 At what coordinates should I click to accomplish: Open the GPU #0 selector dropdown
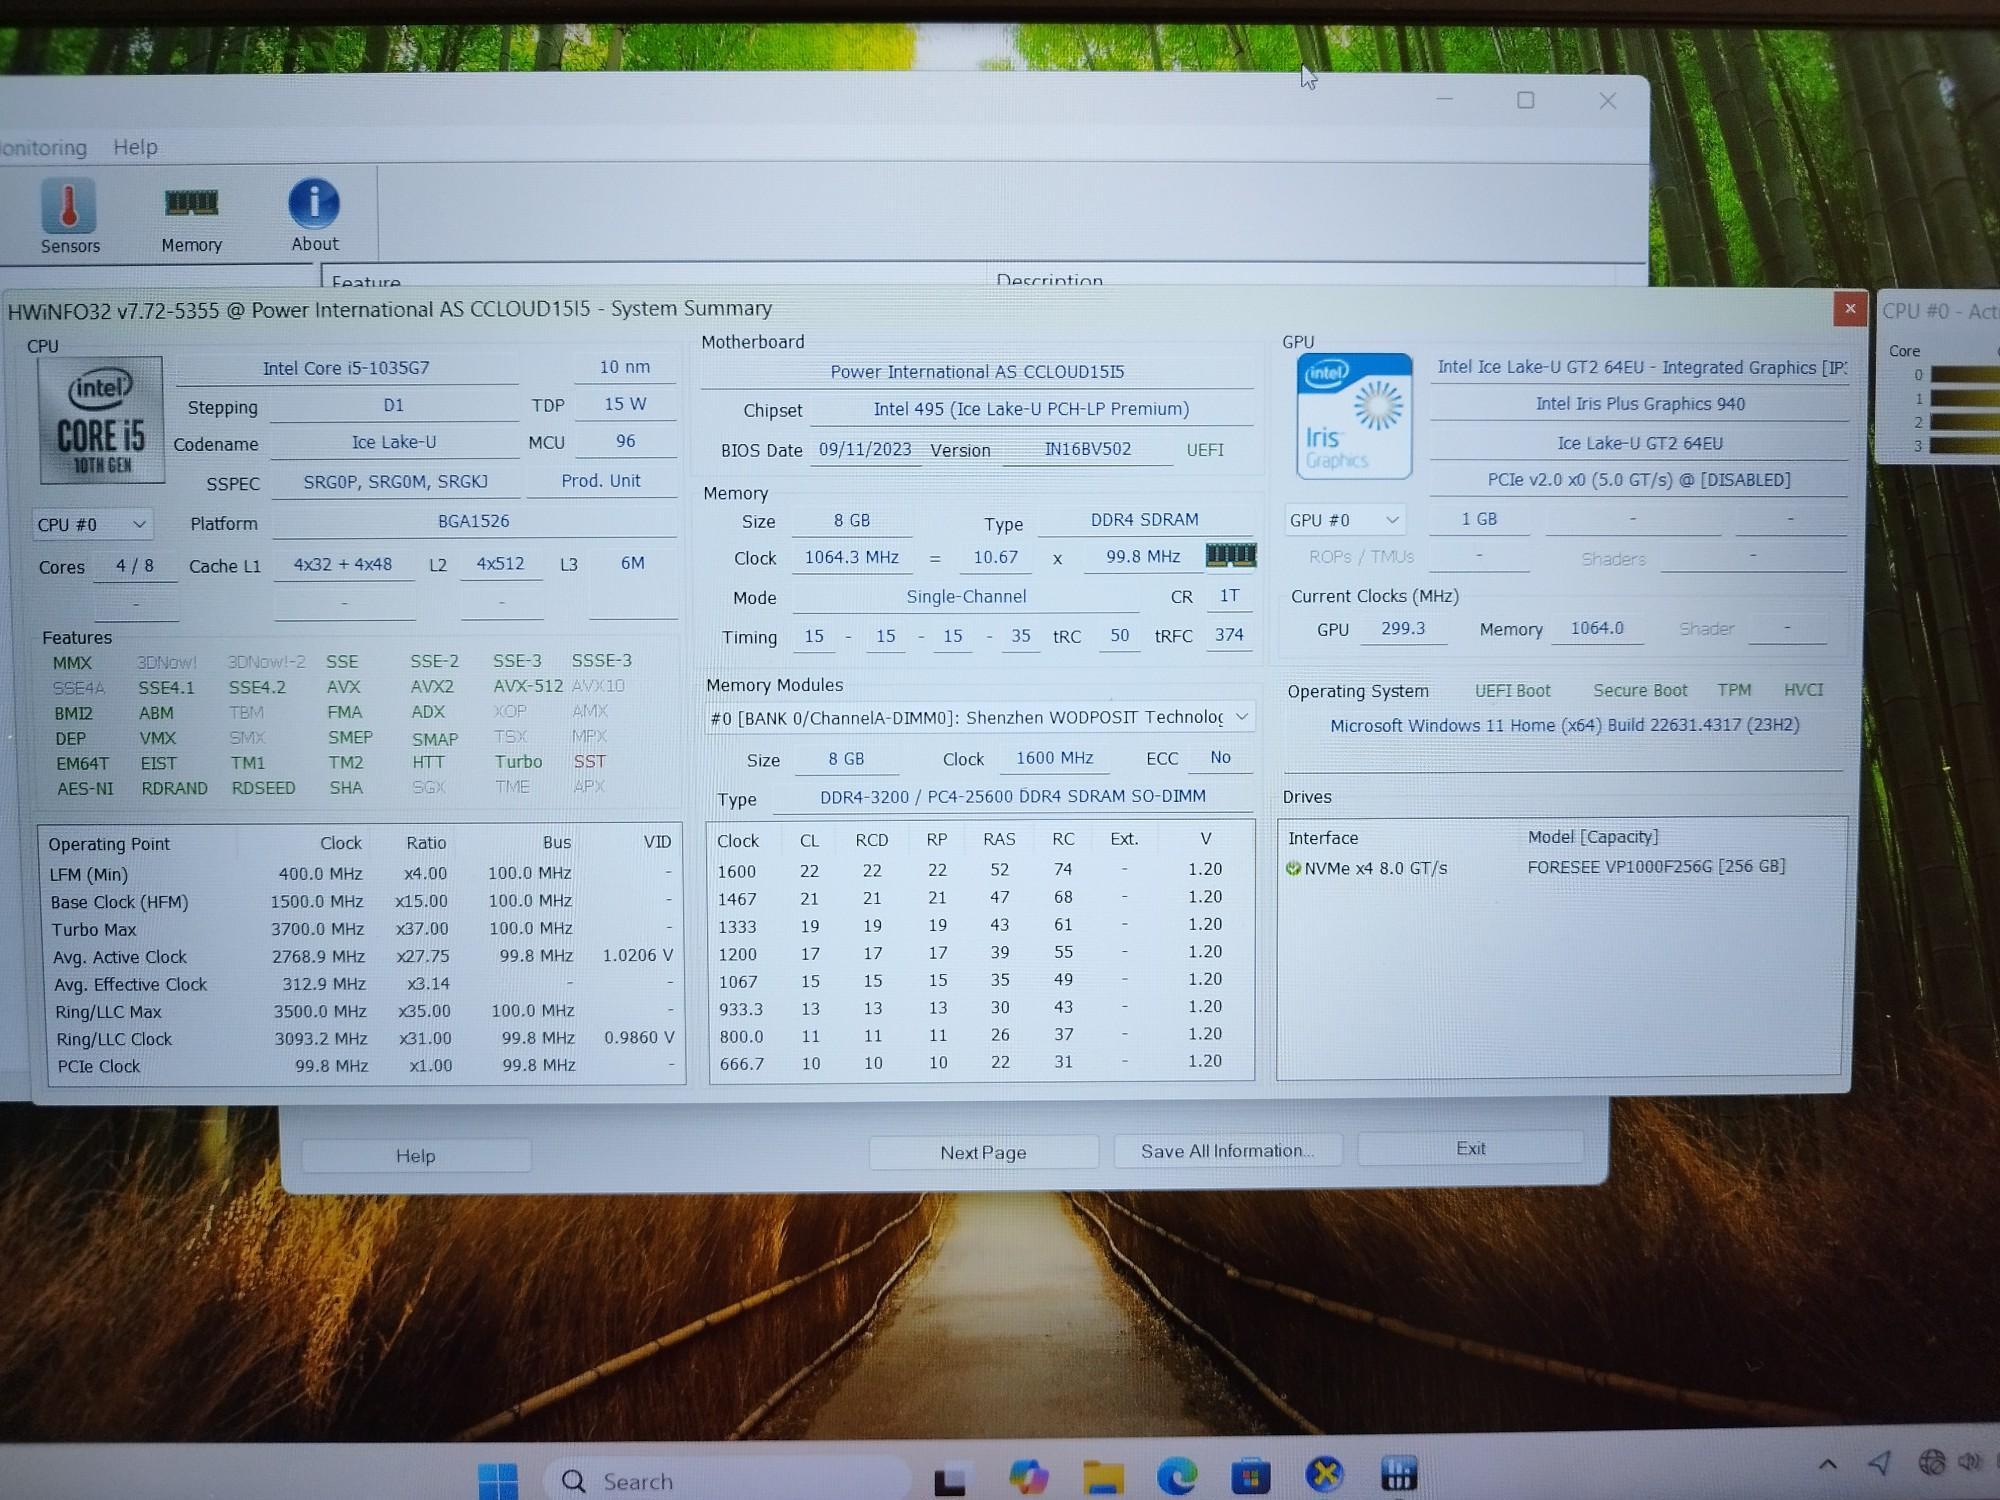(1344, 520)
